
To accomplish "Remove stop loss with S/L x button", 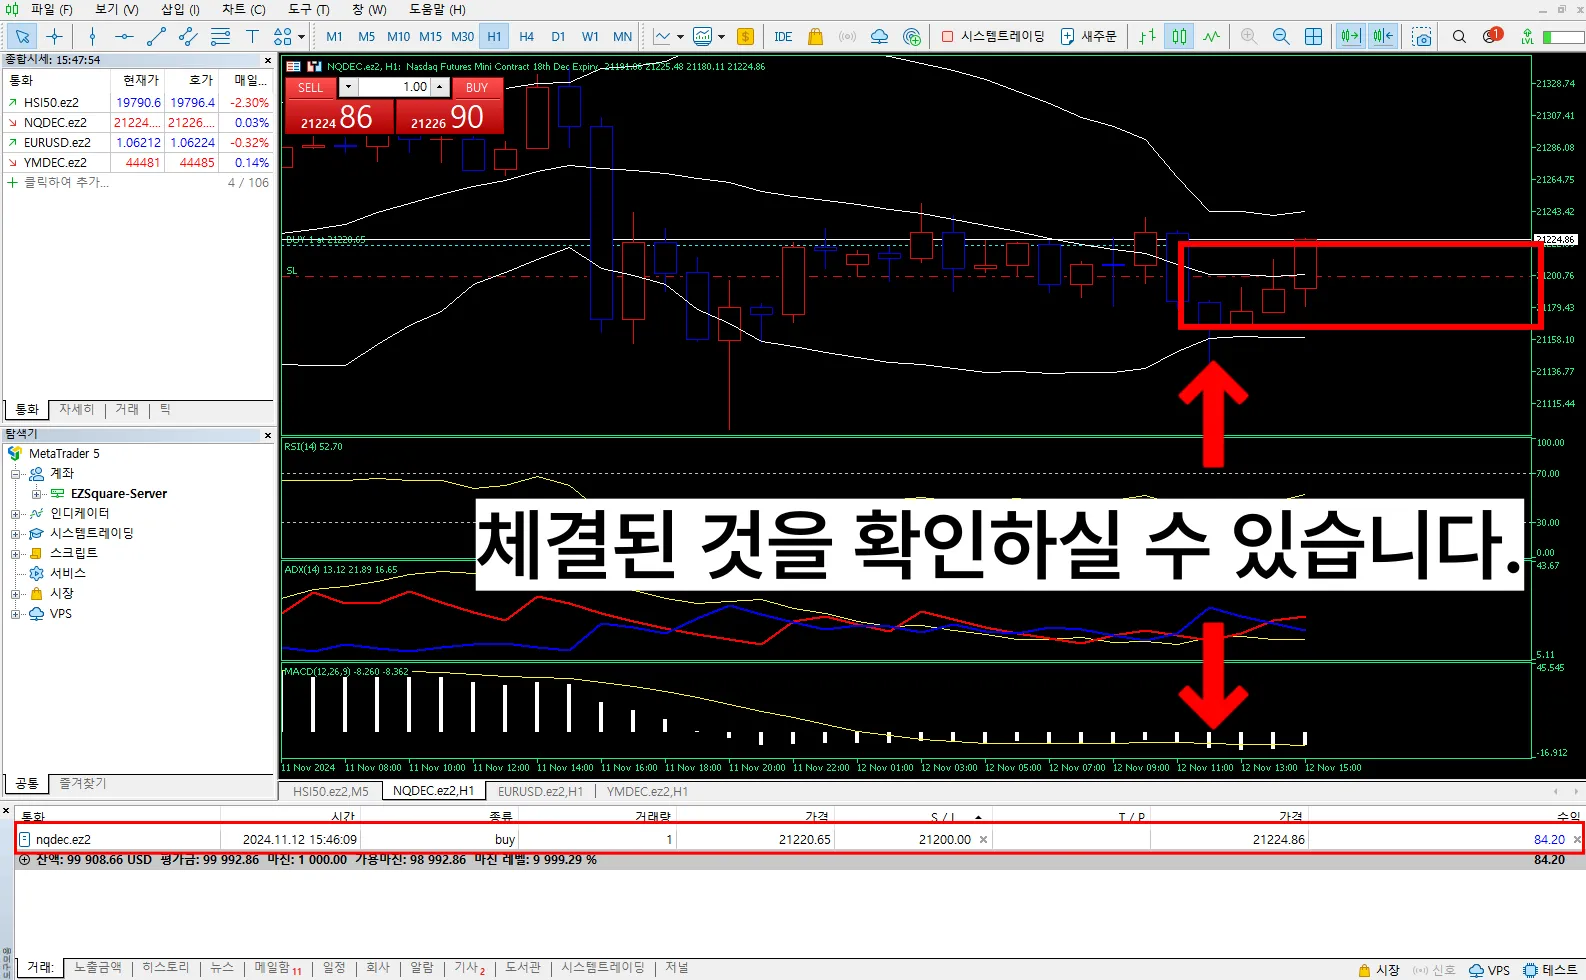I will [983, 840].
